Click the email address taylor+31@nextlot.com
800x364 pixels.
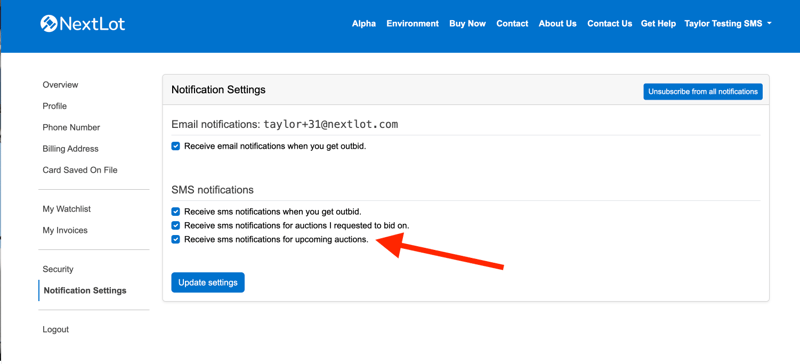pos(331,125)
